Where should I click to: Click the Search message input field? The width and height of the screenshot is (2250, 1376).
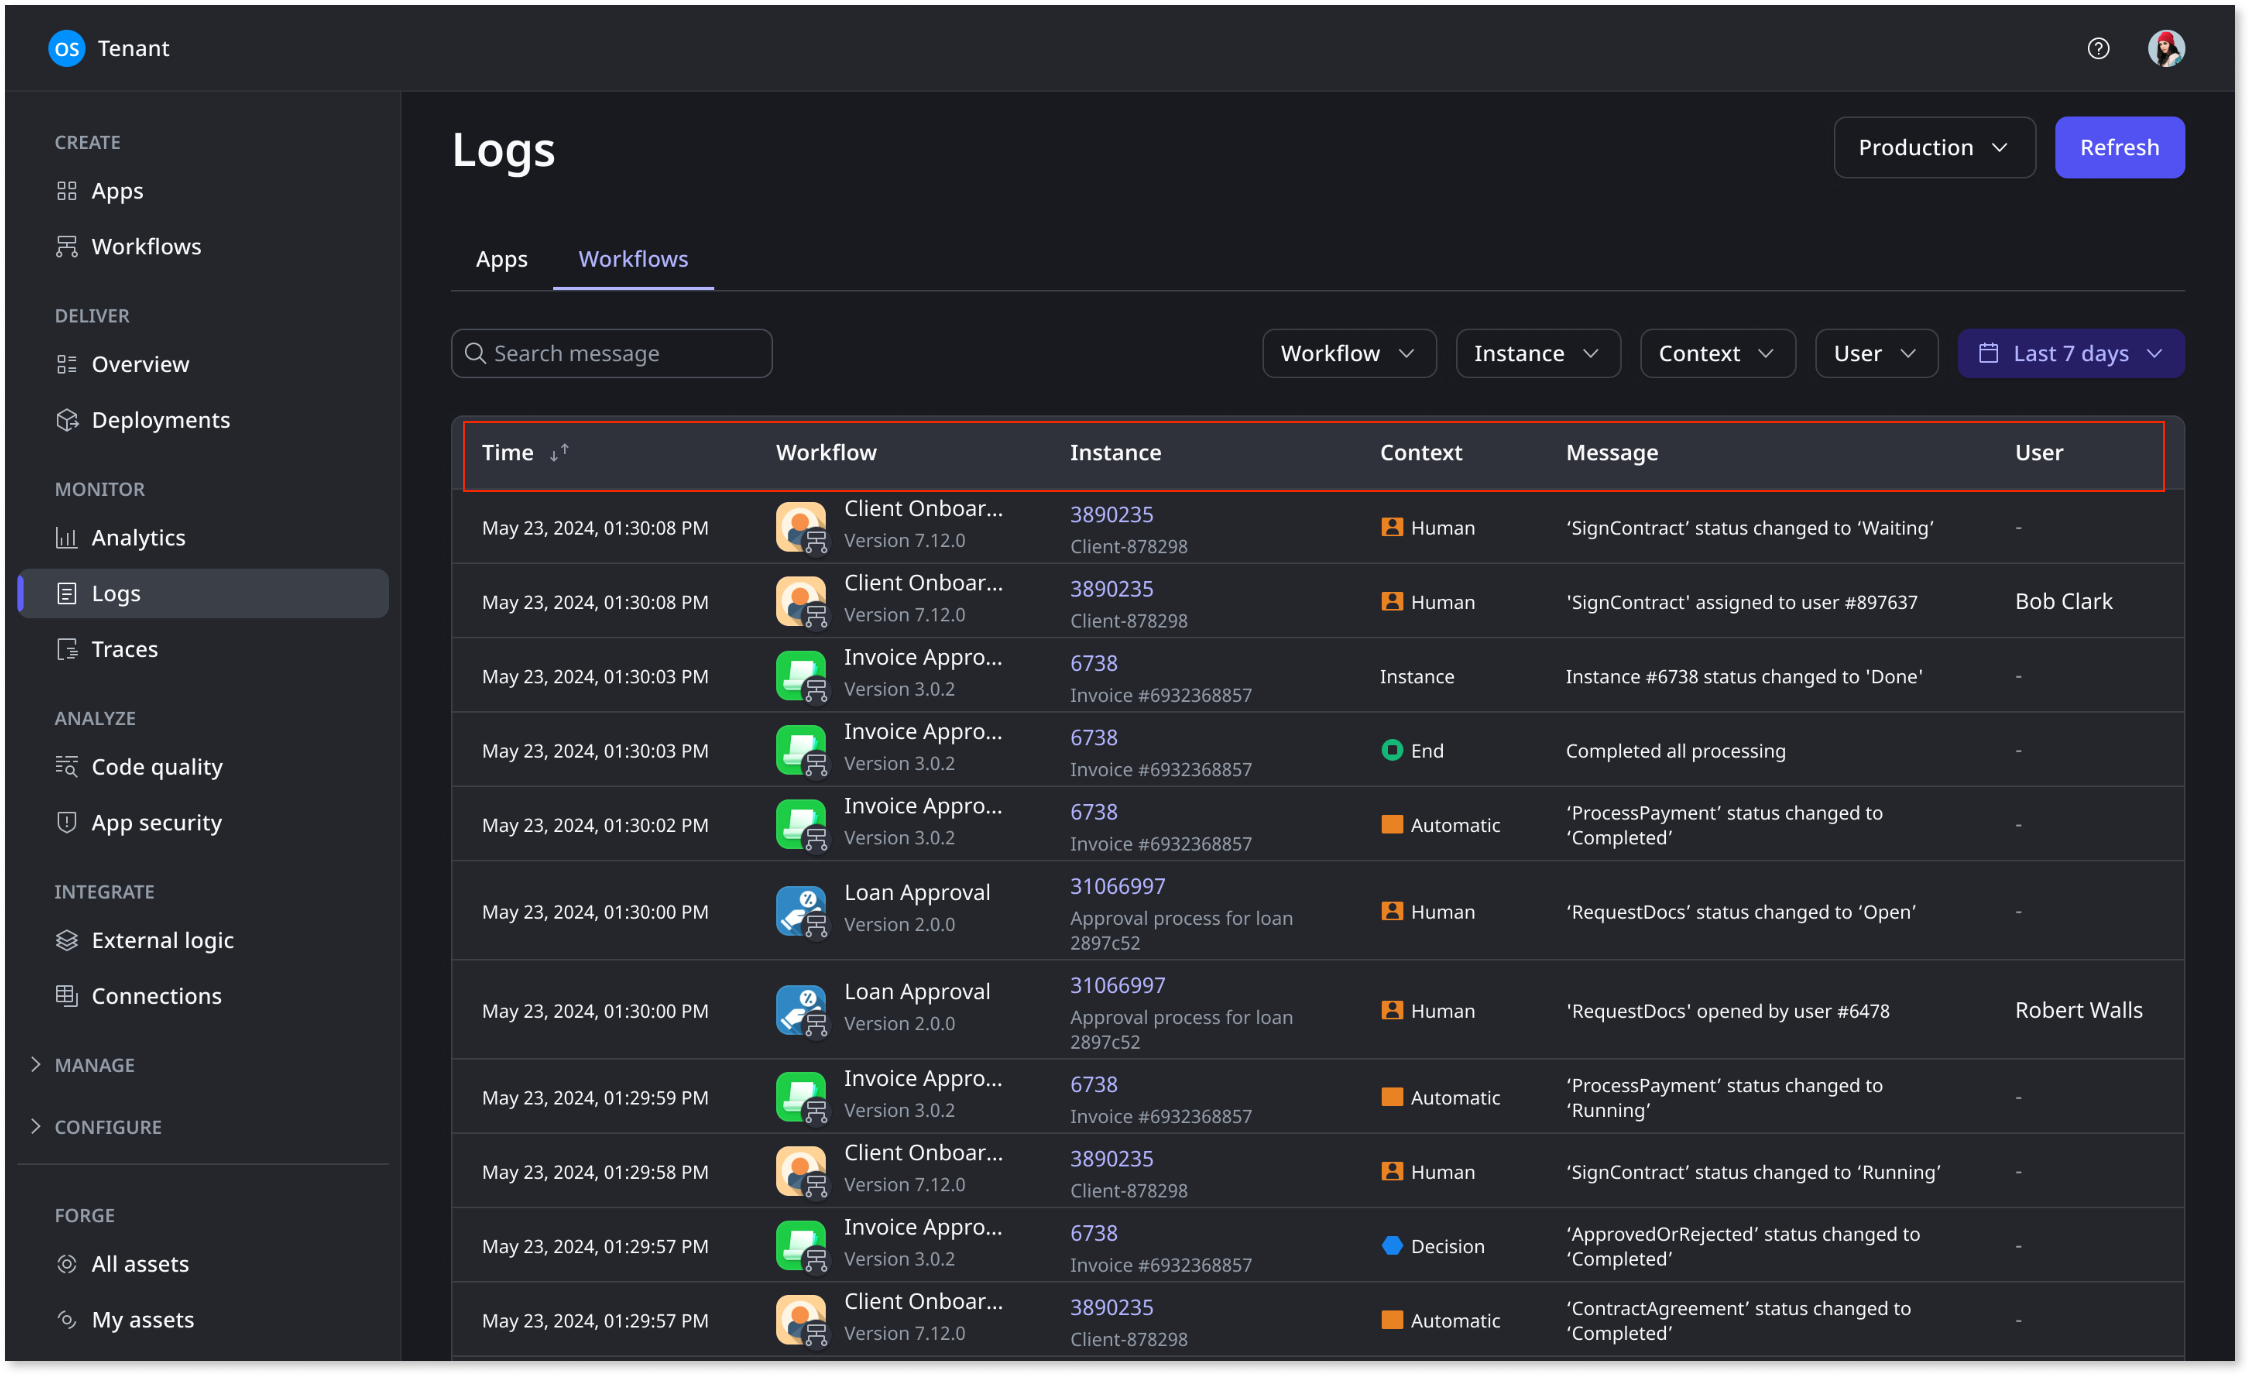click(611, 353)
